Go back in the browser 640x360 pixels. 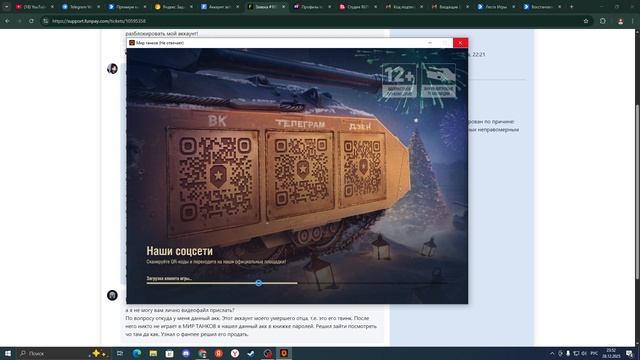pyautogui.click(x=7, y=21)
